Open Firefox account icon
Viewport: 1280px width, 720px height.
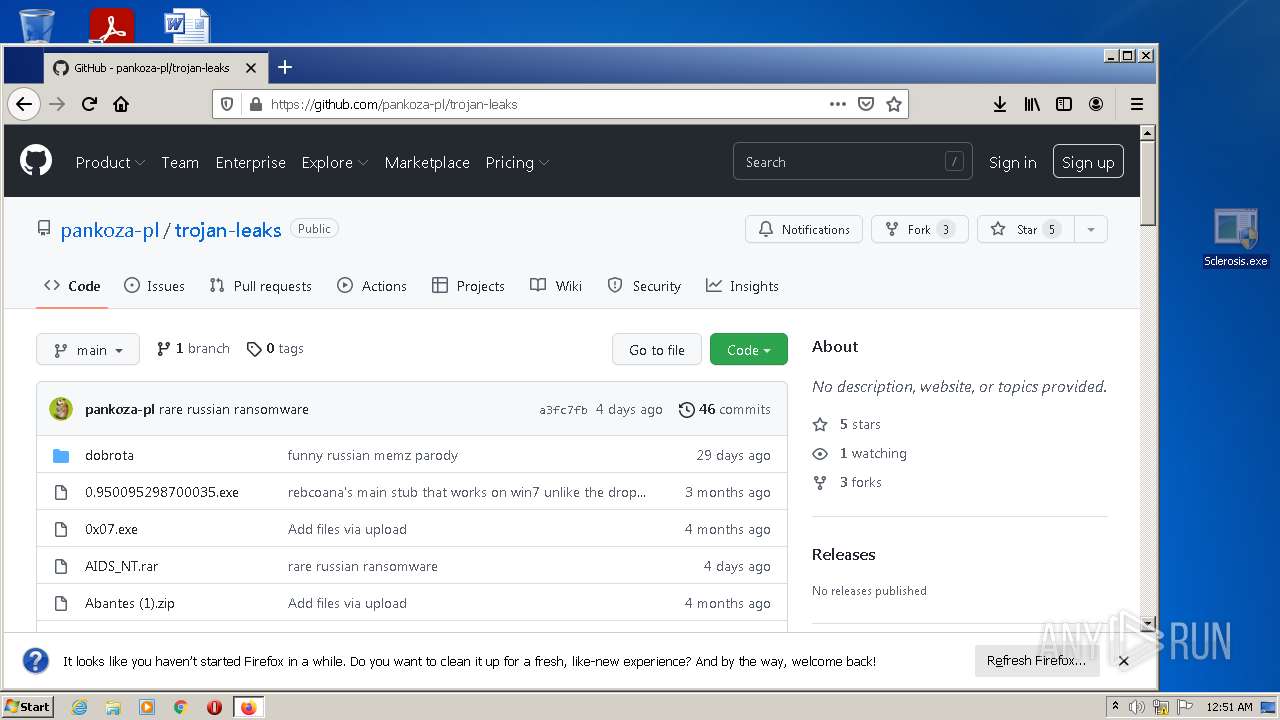pyautogui.click(x=1096, y=104)
